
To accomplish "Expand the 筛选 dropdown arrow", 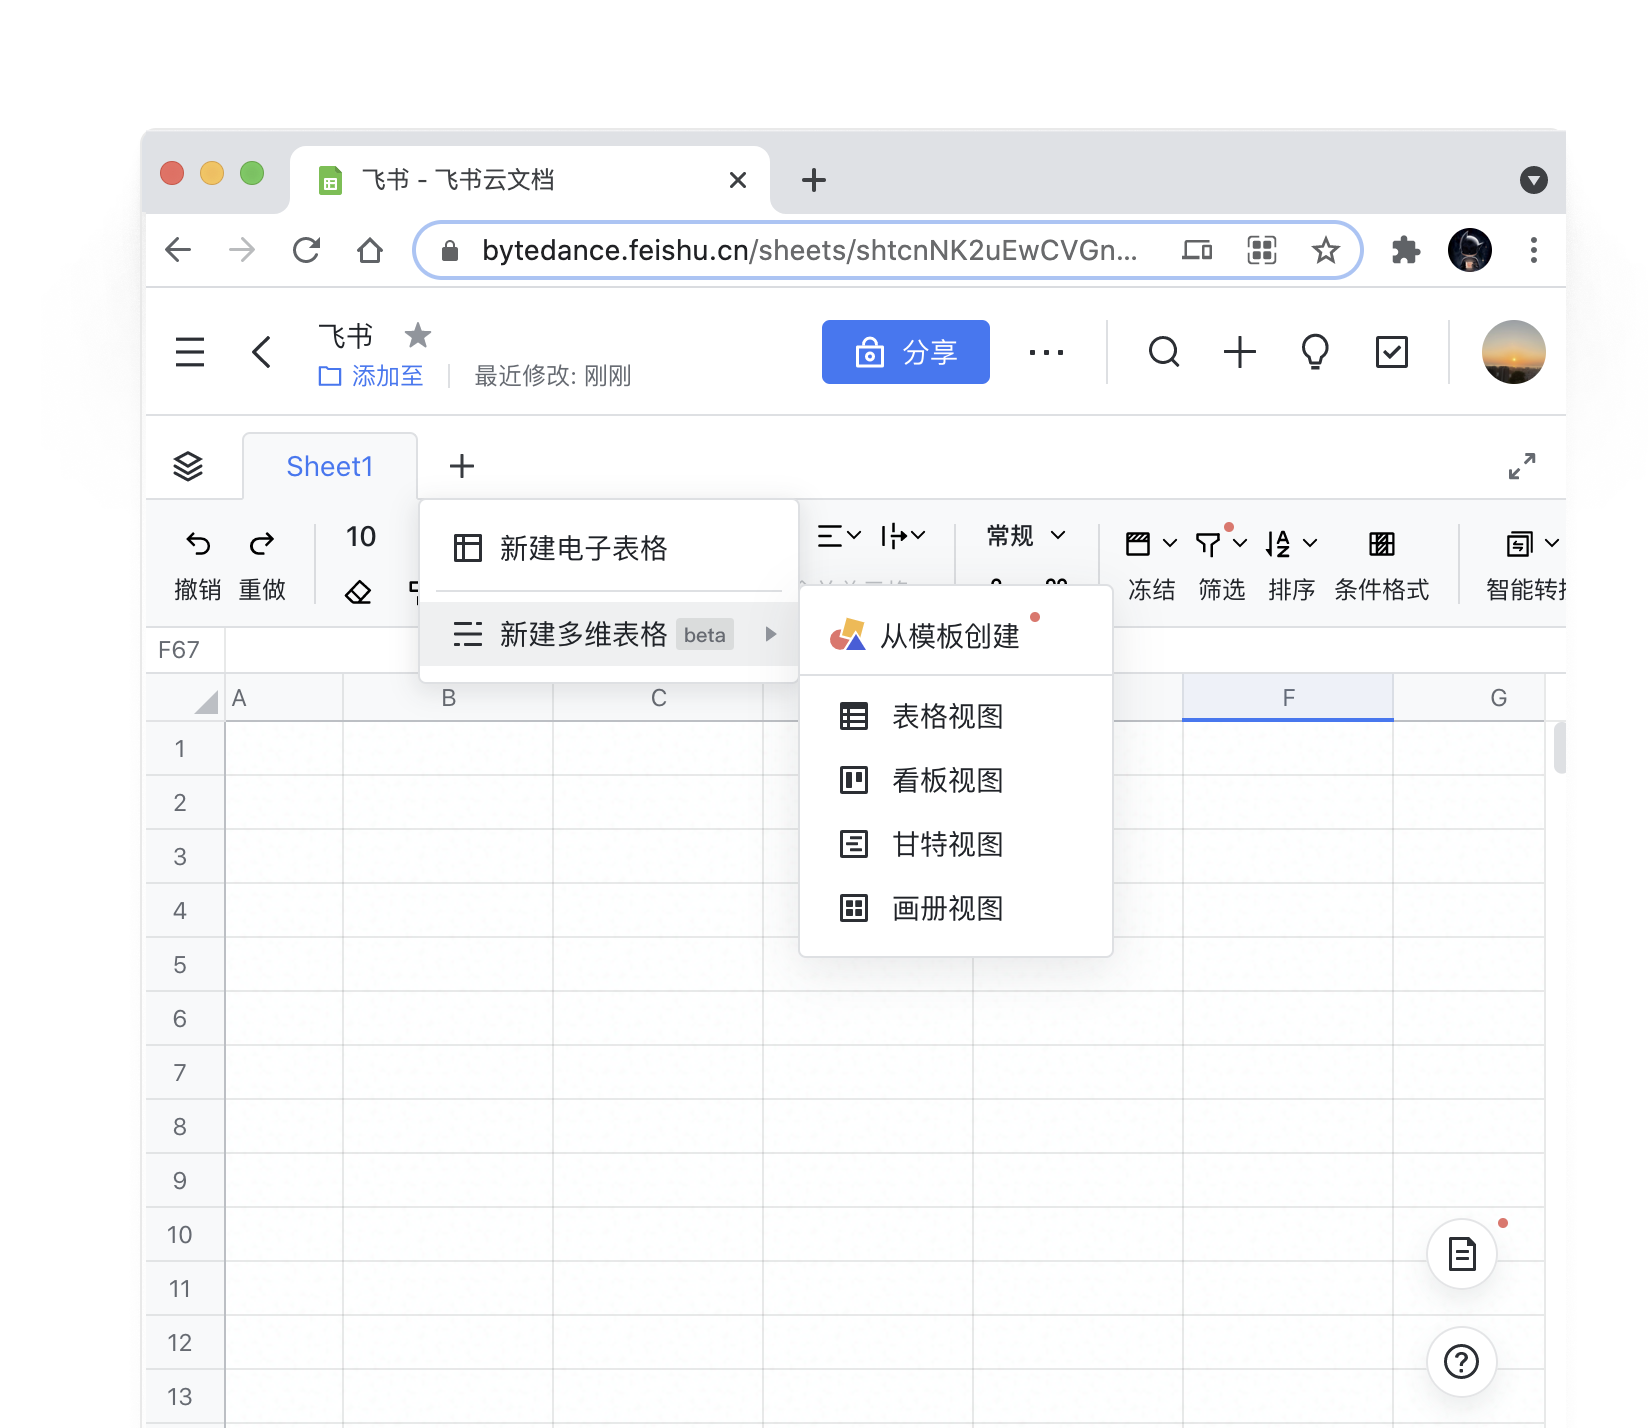I will tap(1240, 544).
